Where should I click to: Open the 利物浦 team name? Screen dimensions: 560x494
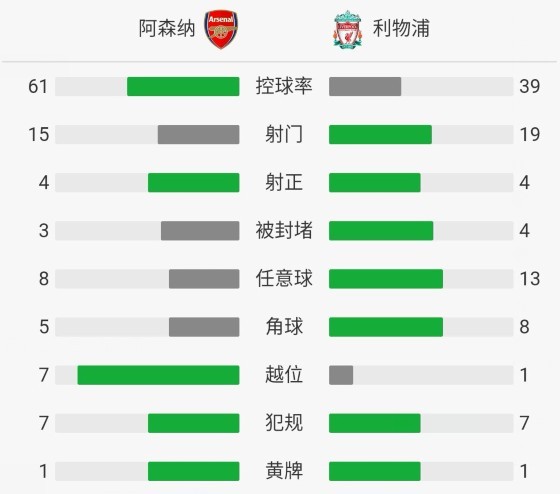tap(401, 28)
